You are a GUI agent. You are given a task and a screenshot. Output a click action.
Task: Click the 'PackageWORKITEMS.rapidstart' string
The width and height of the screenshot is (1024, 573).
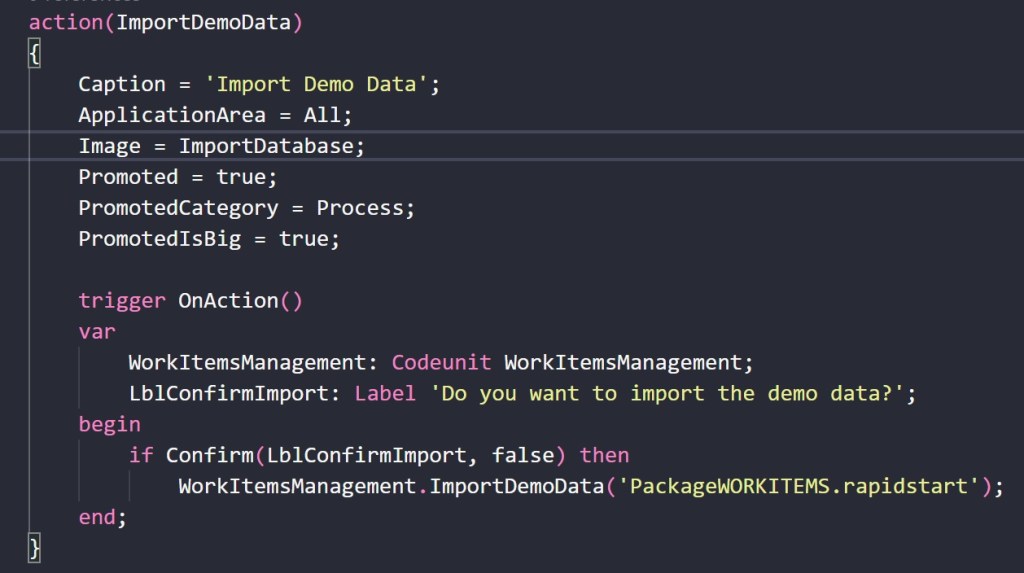(802, 487)
